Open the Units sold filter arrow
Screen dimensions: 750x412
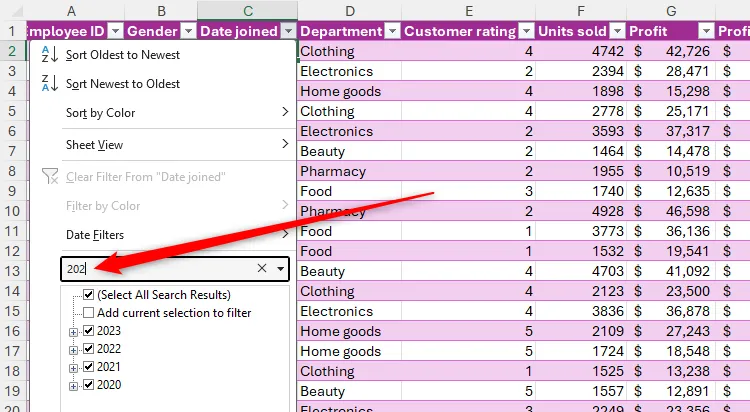pyautogui.click(x=615, y=31)
